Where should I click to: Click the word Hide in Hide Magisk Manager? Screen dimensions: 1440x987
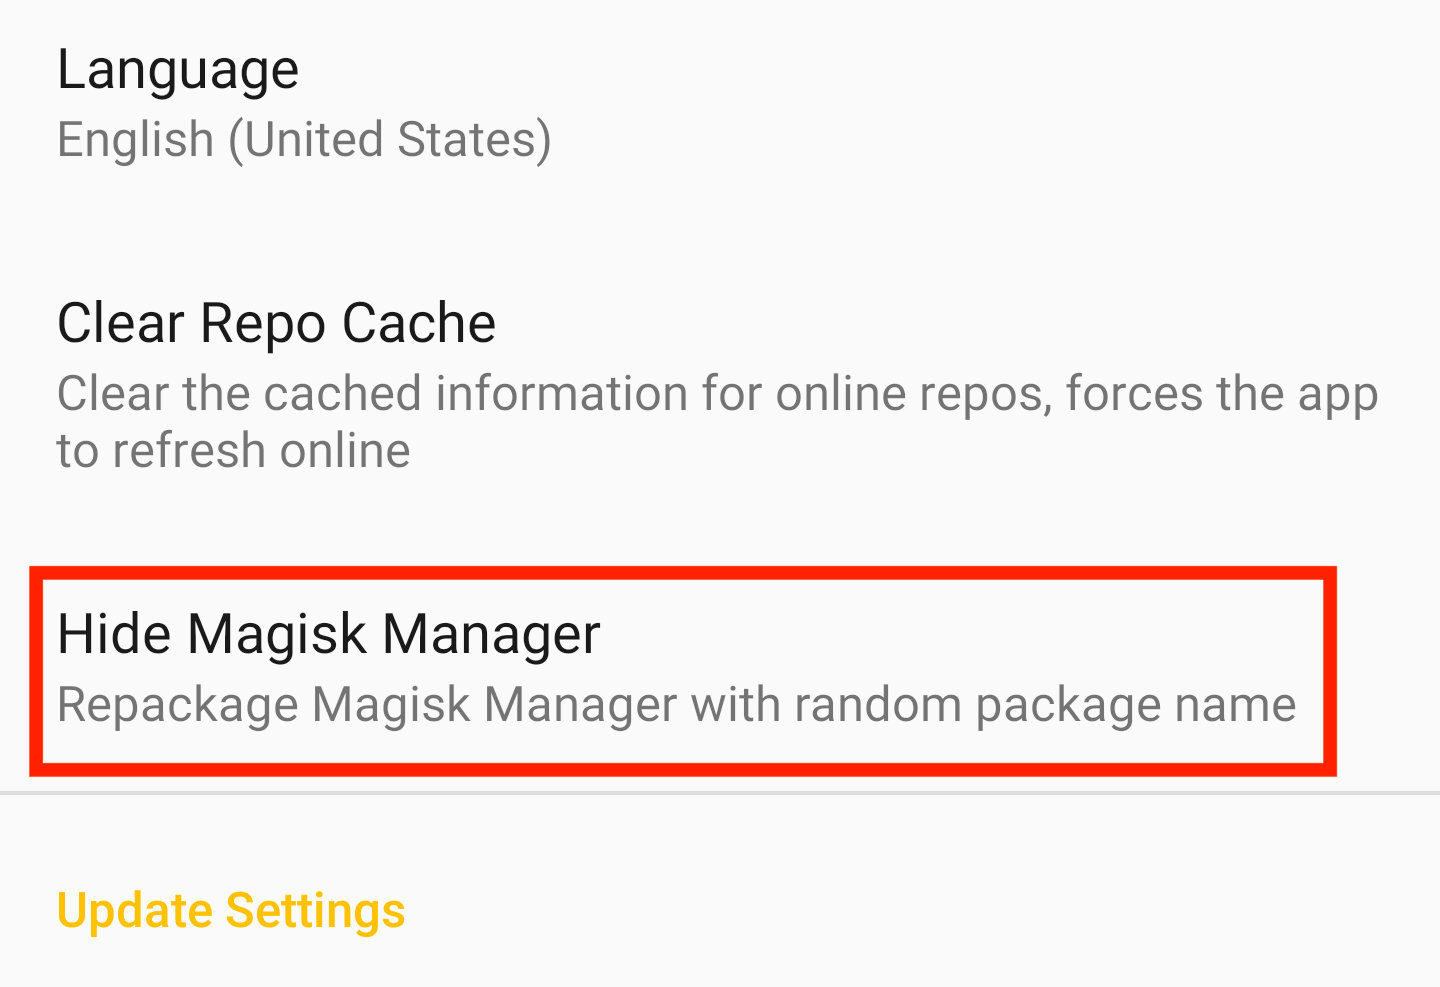tap(114, 634)
